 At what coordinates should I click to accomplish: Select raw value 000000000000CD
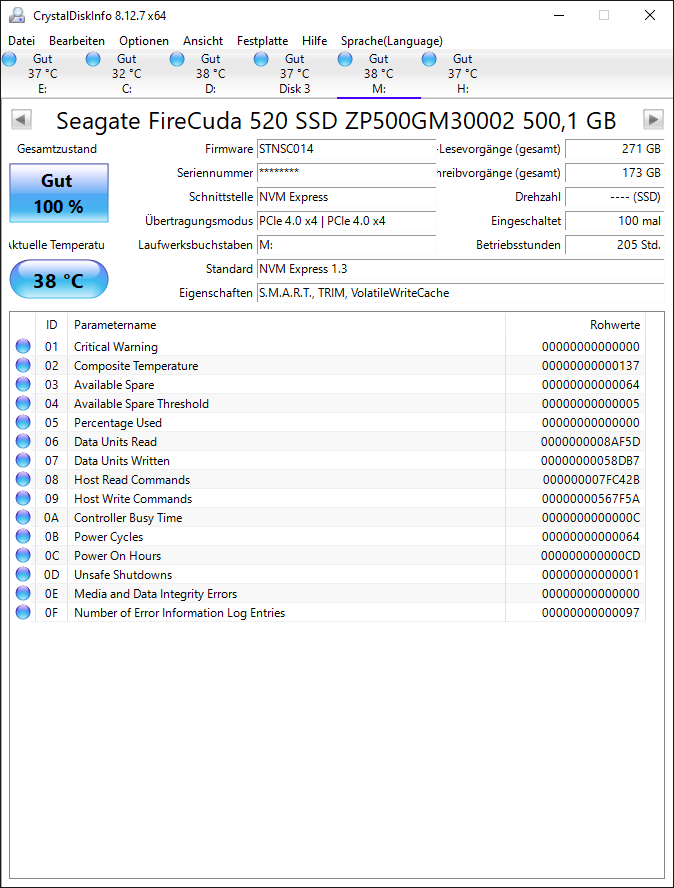(590, 556)
